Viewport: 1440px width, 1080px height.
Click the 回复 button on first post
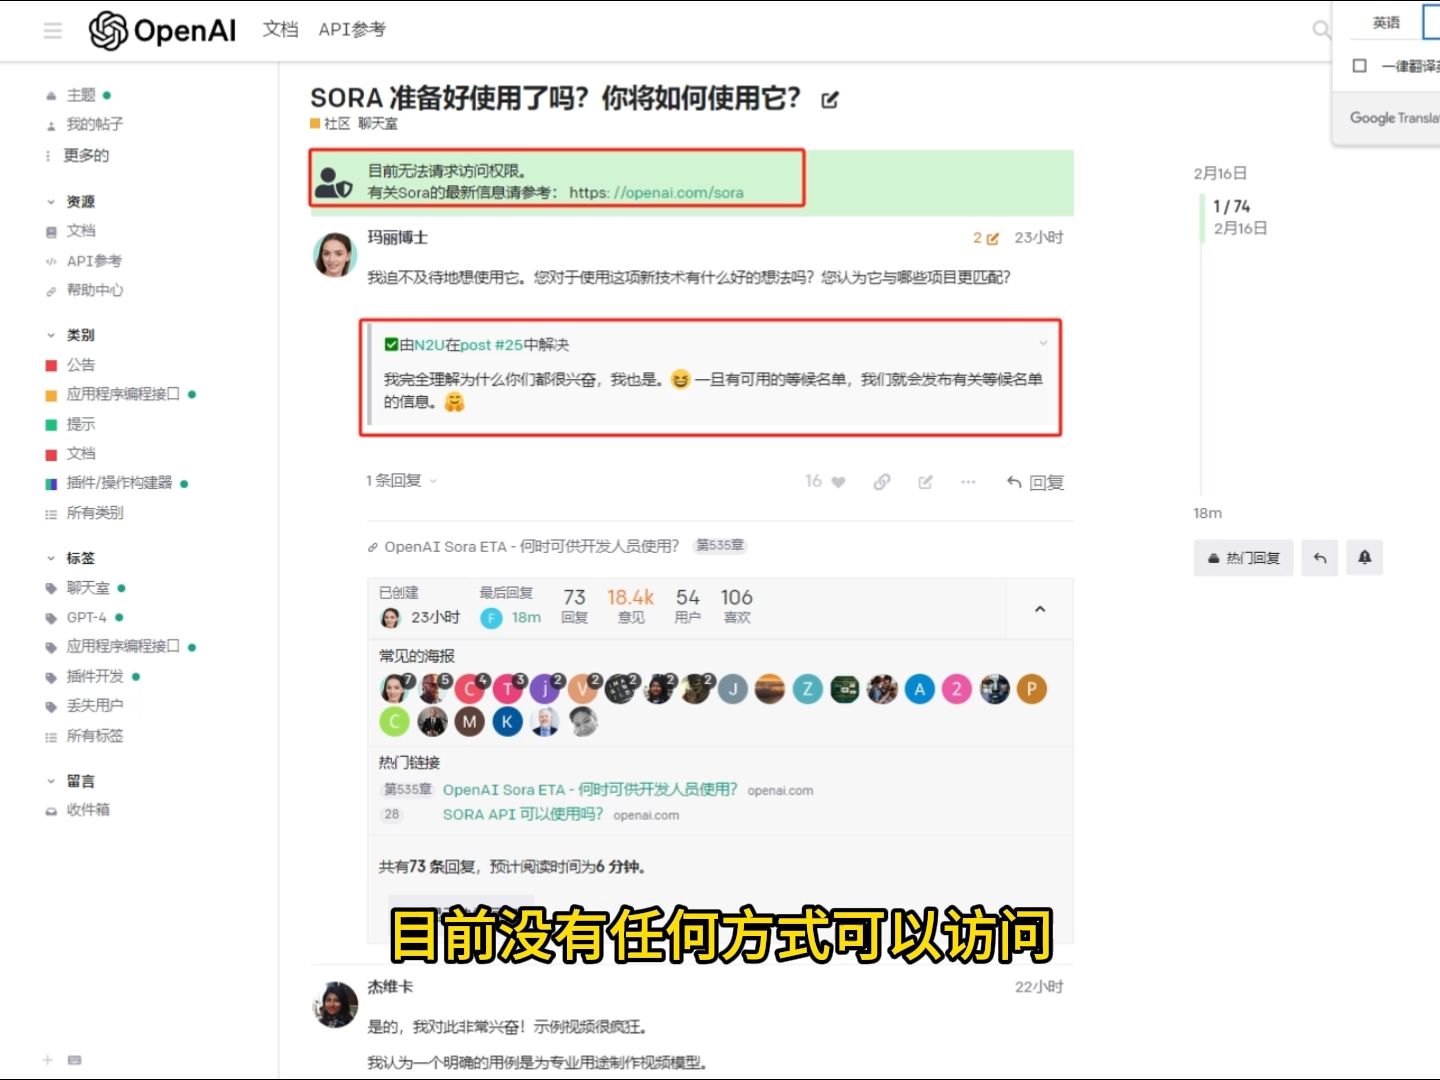[x=1035, y=482]
